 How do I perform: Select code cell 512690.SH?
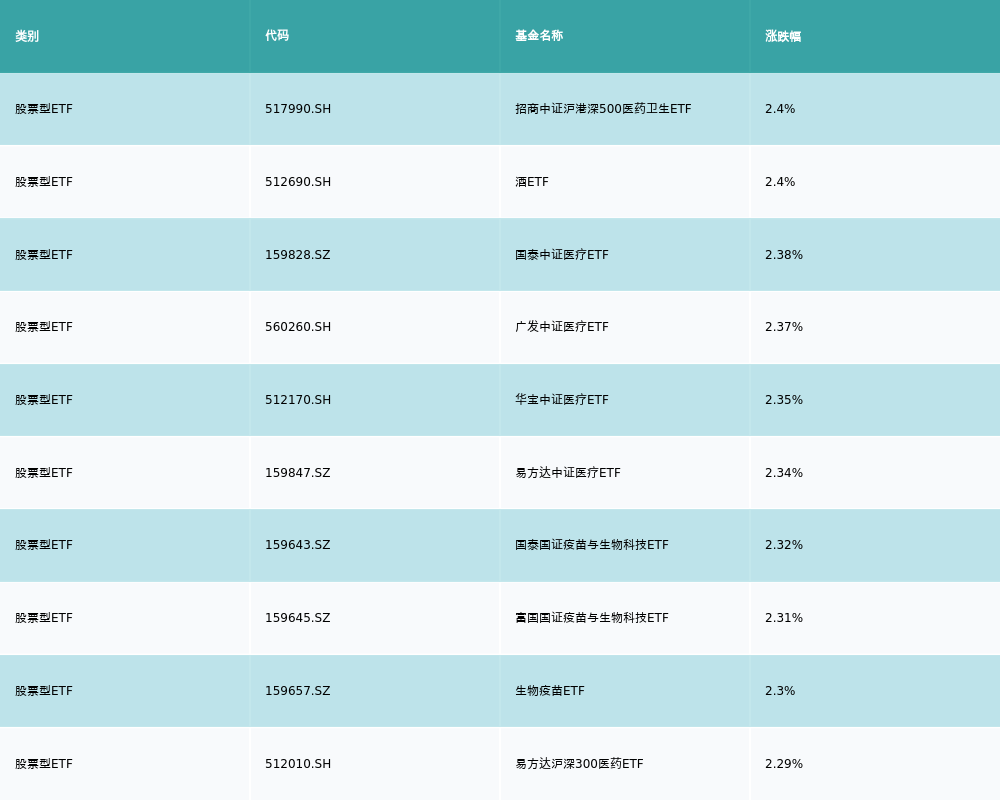point(298,182)
